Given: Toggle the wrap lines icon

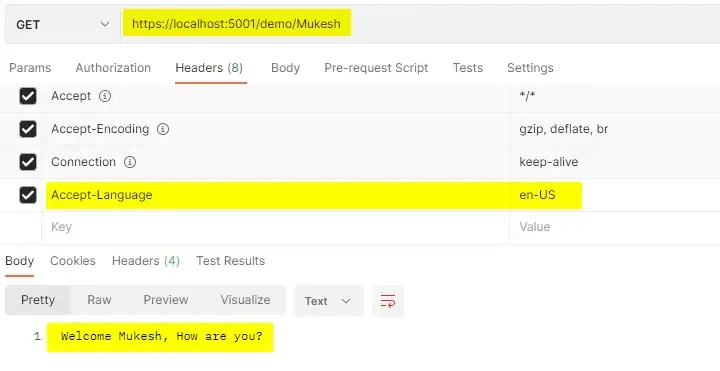Looking at the screenshot, I should [x=388, y=301].
